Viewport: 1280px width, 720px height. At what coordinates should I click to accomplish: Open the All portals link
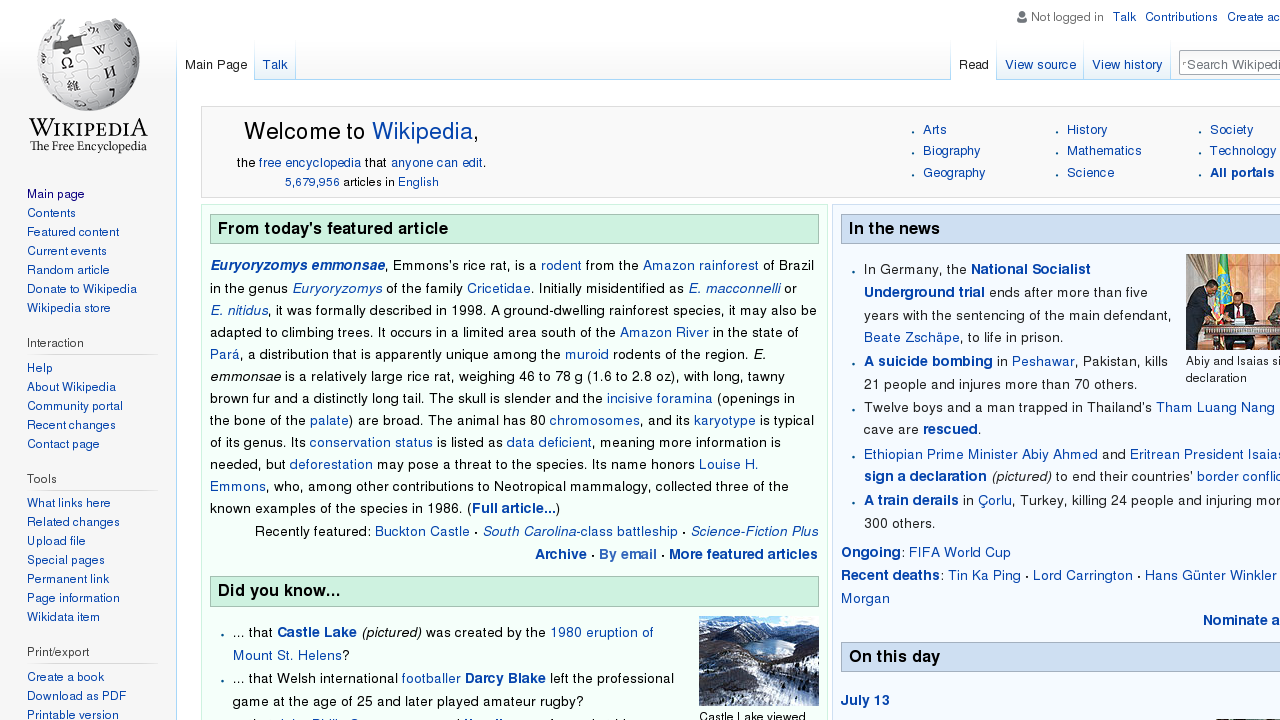pos(1242,173)
